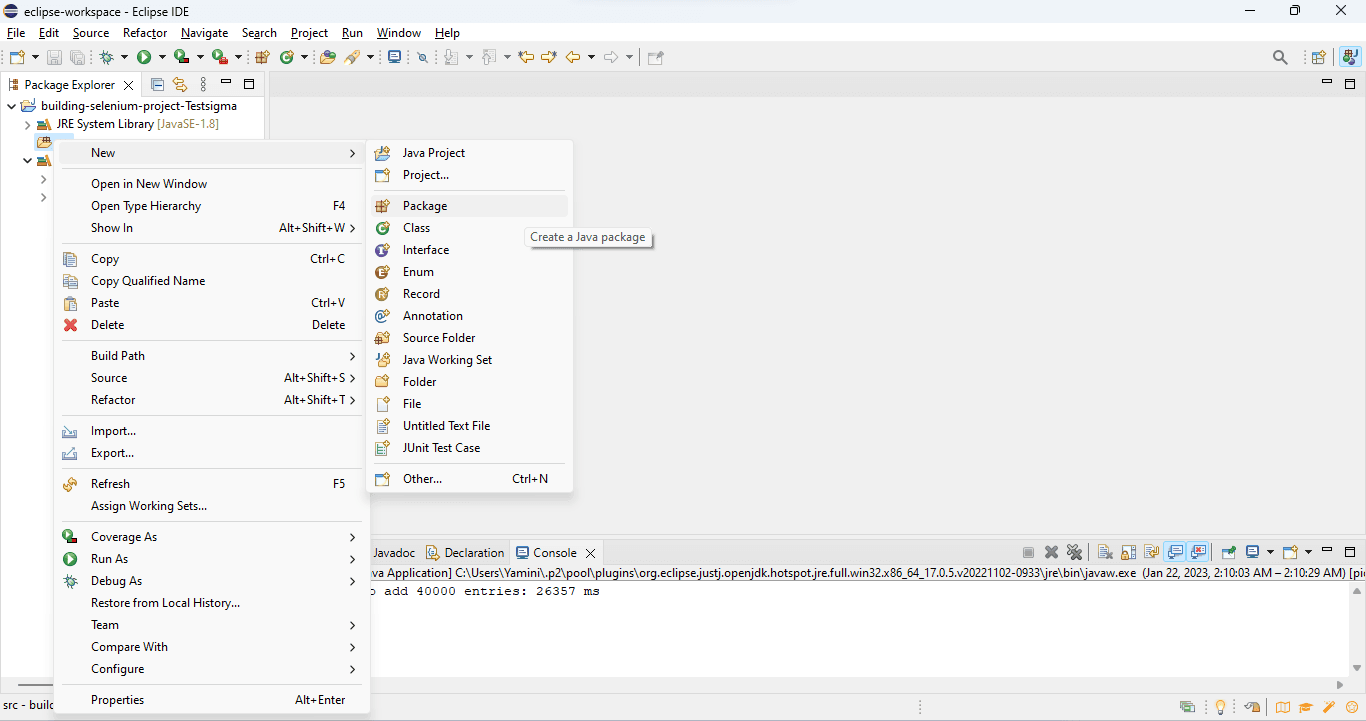The image size is (1366, 721).
Task: Click Remove Launch X icon in Console
Action: pyautogui.click(x=1051, y=552)
